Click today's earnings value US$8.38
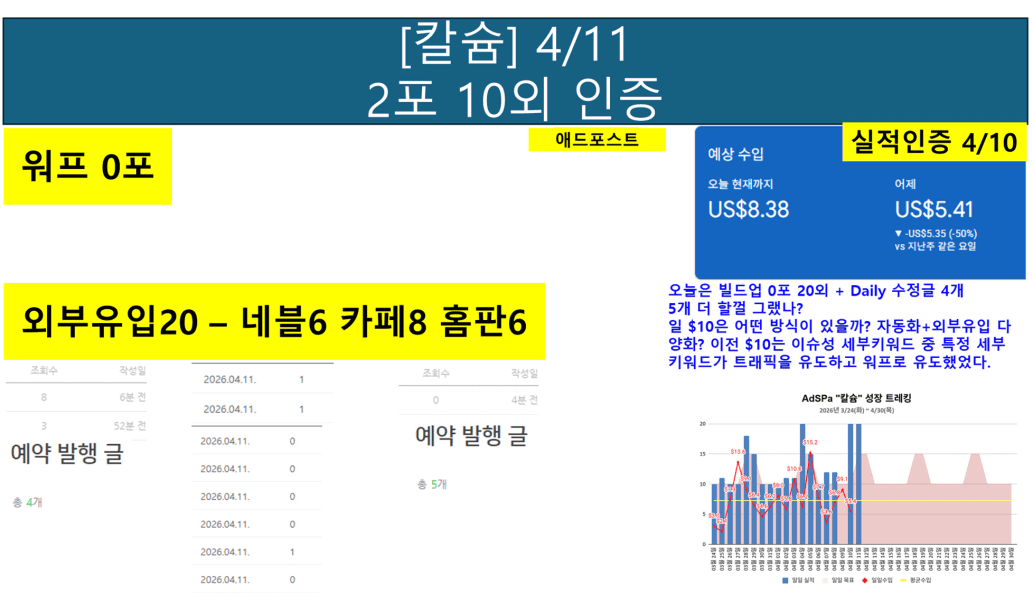This screenshot has height=594, width=1033. coord(748,210)
